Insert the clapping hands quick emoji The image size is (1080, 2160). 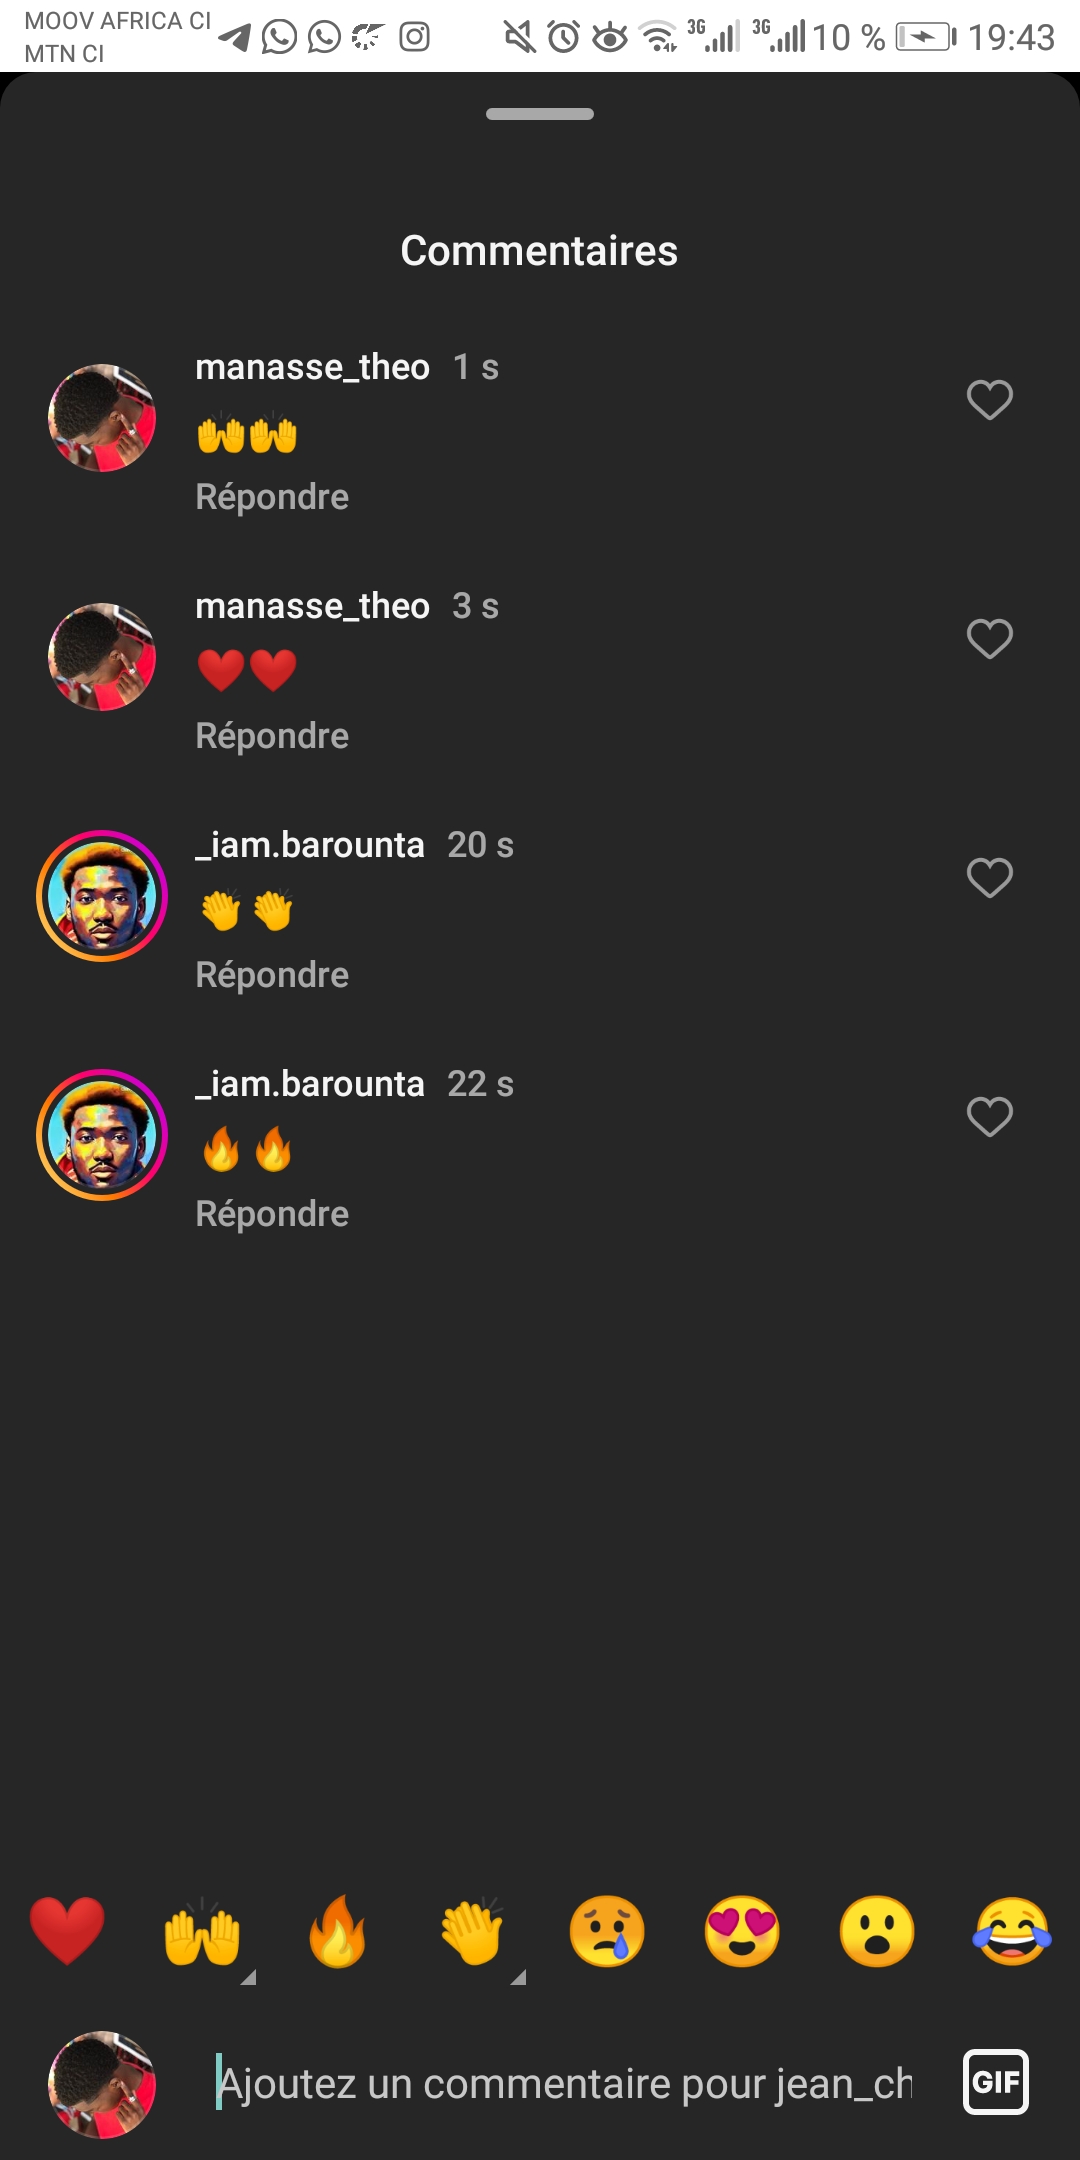(x=473, y=1933)
